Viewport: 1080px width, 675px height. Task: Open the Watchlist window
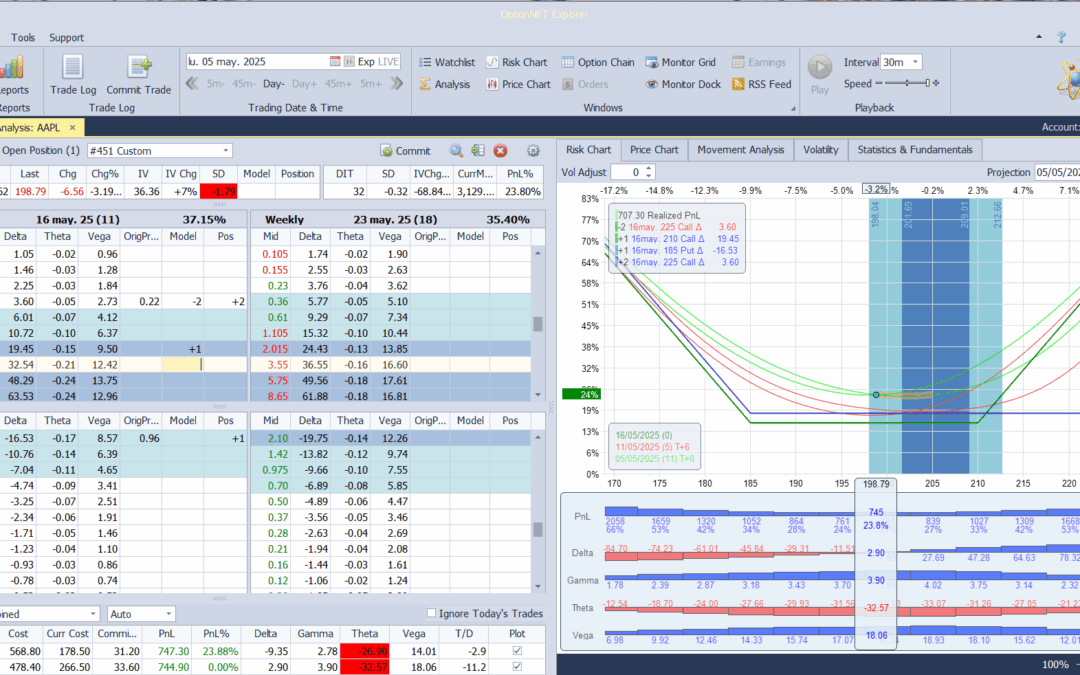446,62
